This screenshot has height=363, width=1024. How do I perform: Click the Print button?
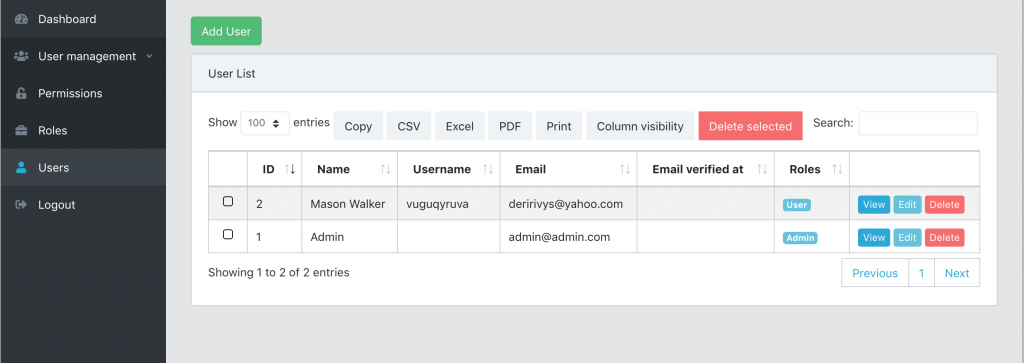click(x=559, y=126)
